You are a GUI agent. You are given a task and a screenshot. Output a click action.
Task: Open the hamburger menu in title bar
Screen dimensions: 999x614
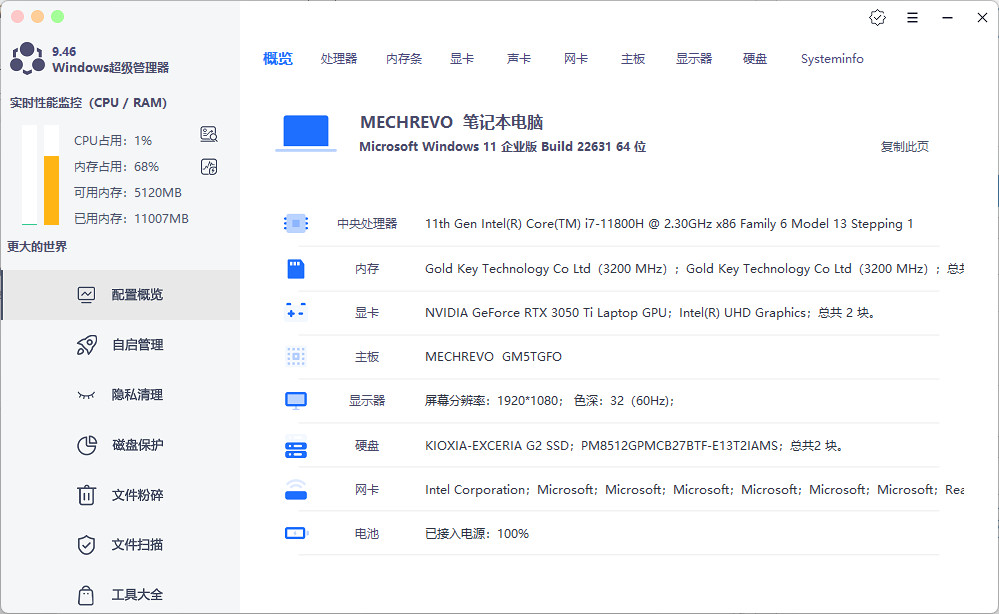(x=912, y=18)
